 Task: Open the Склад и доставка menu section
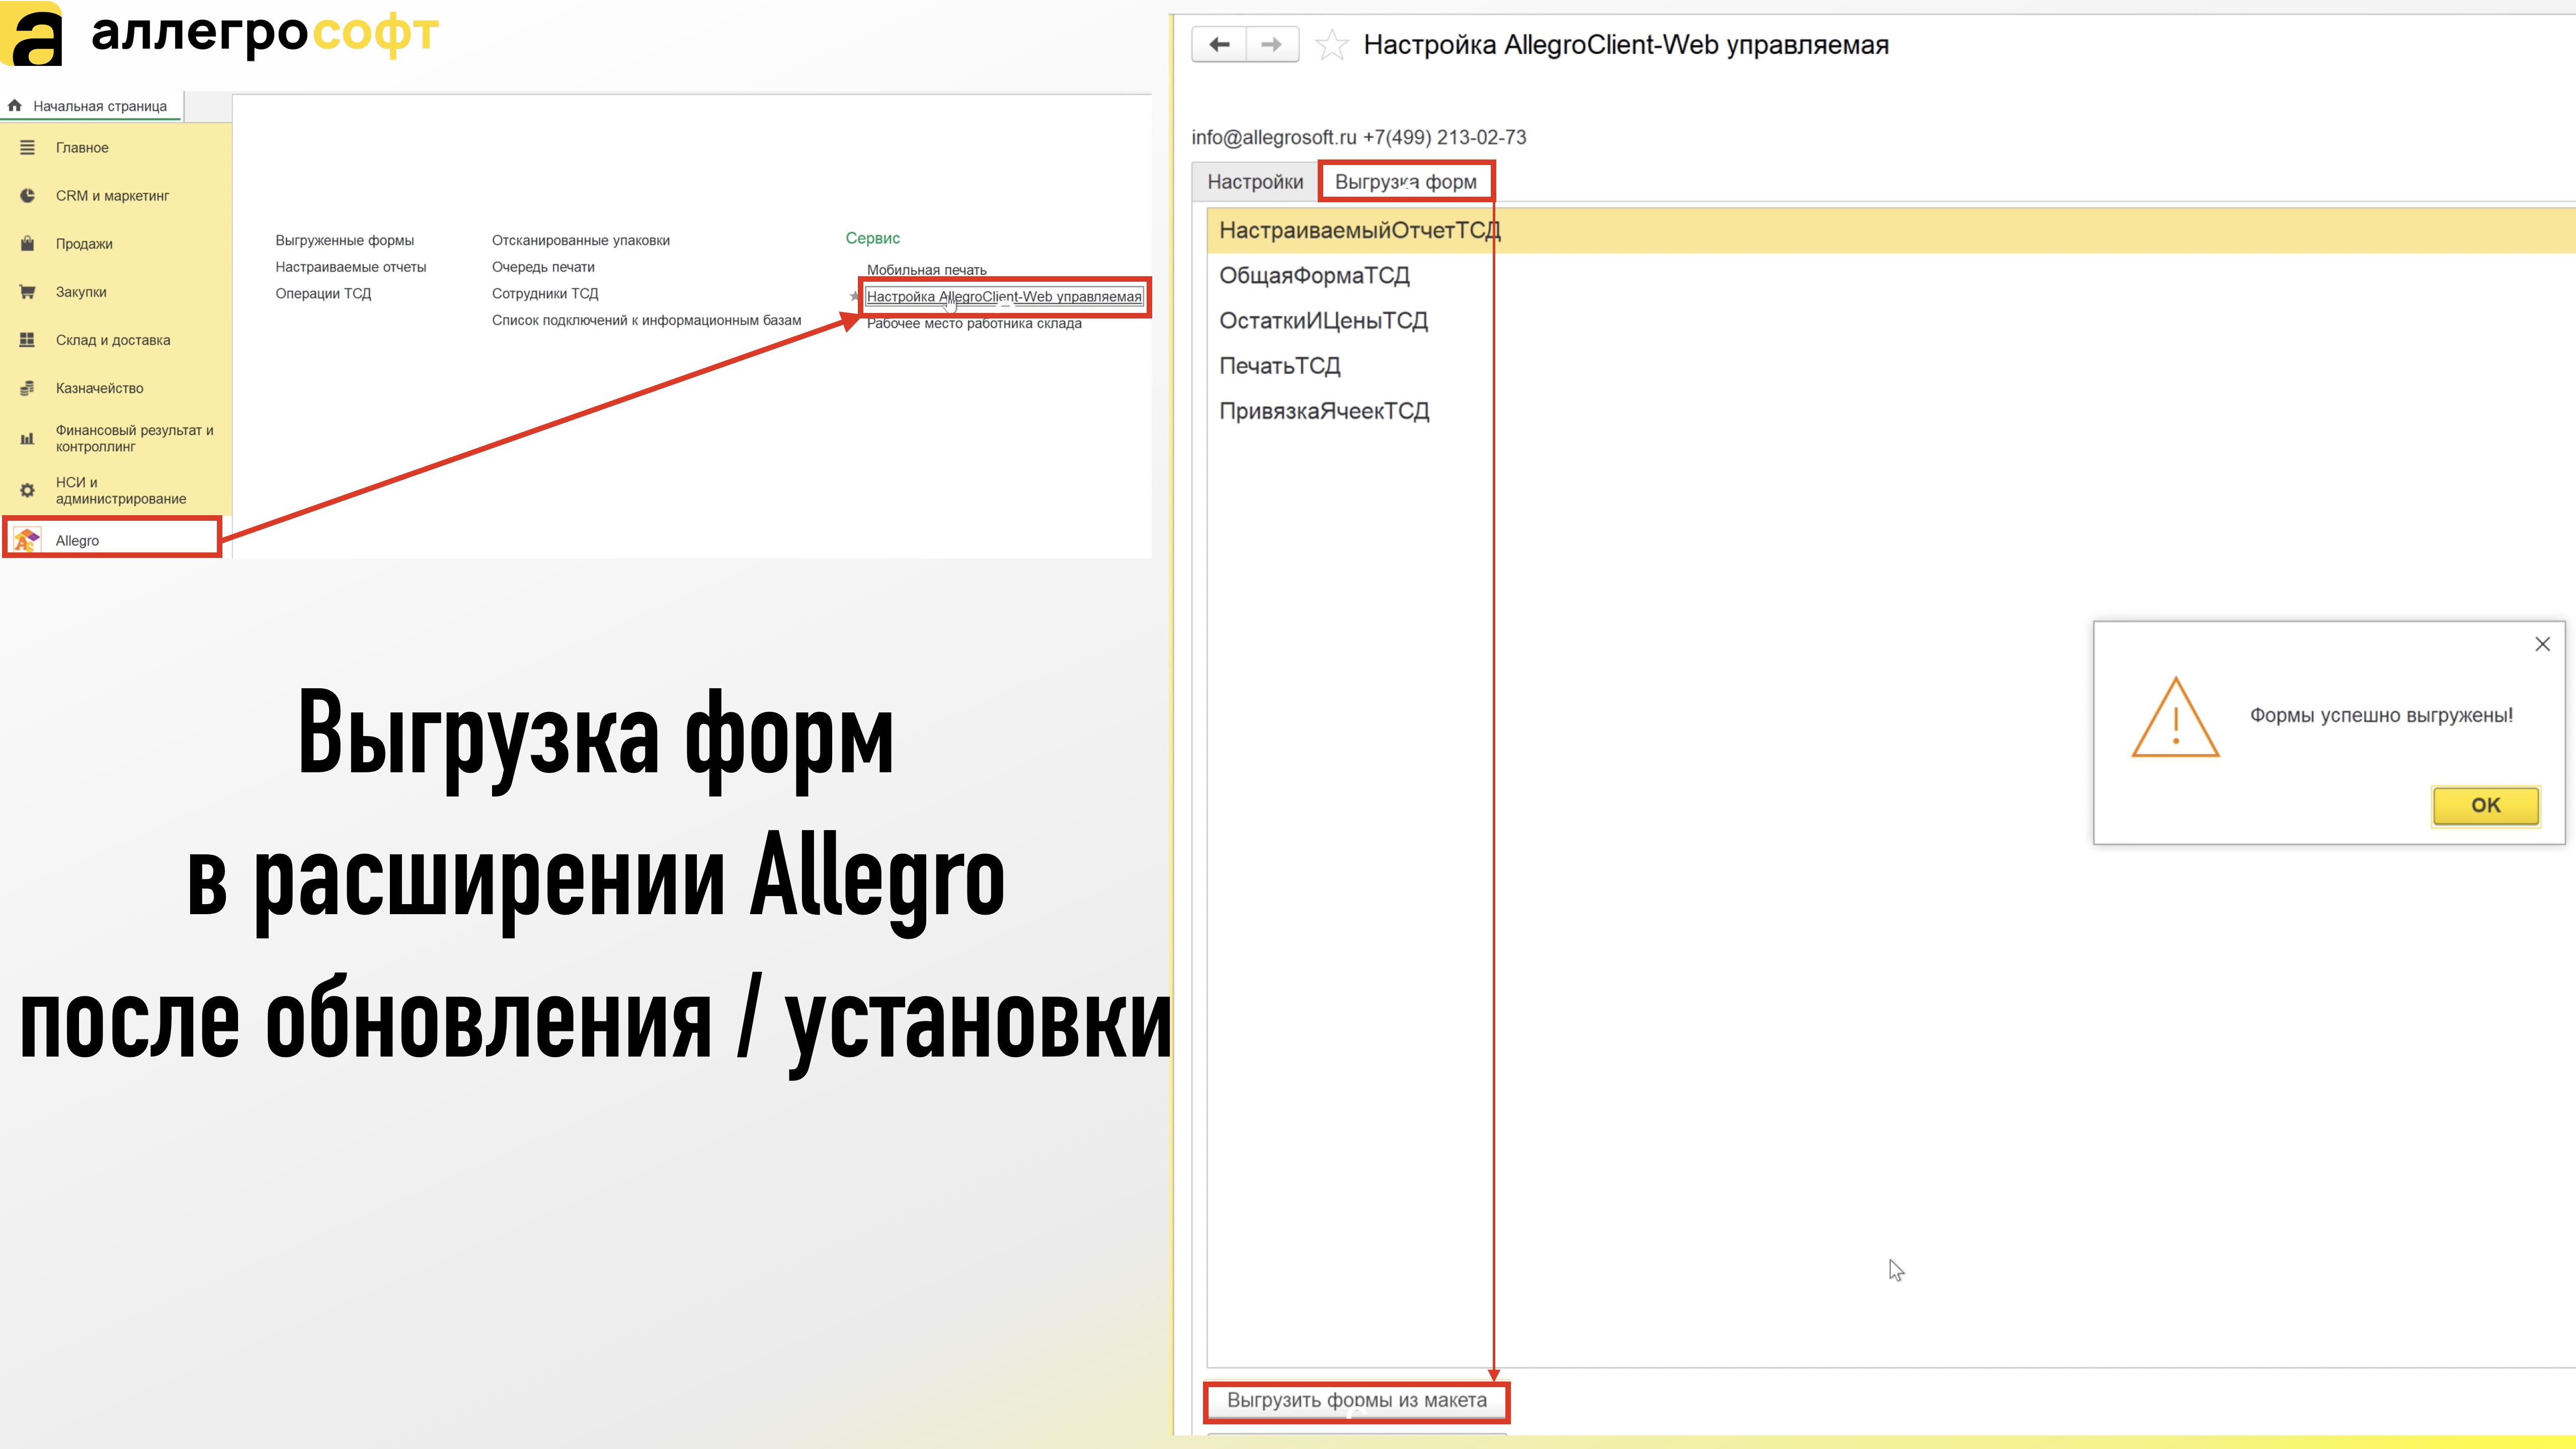(x=113, y=340)
